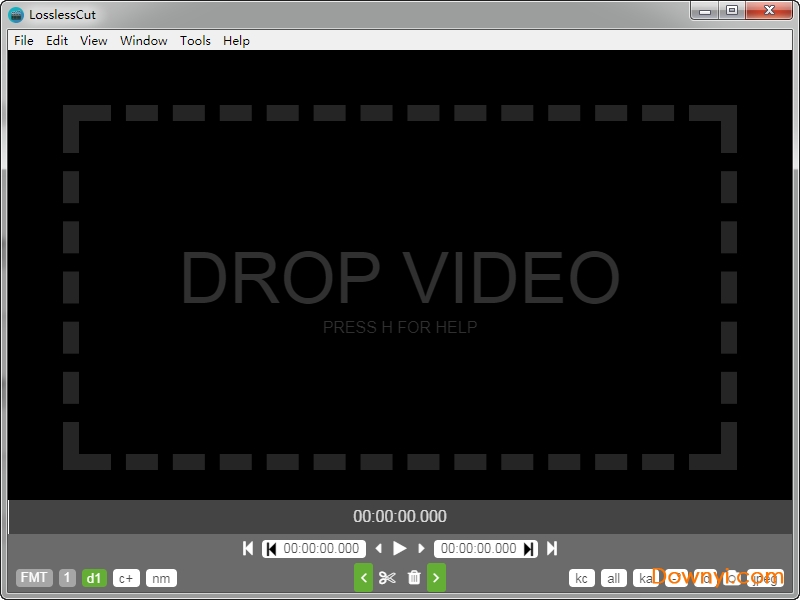Toggle the c+ option

click(126, 578)
